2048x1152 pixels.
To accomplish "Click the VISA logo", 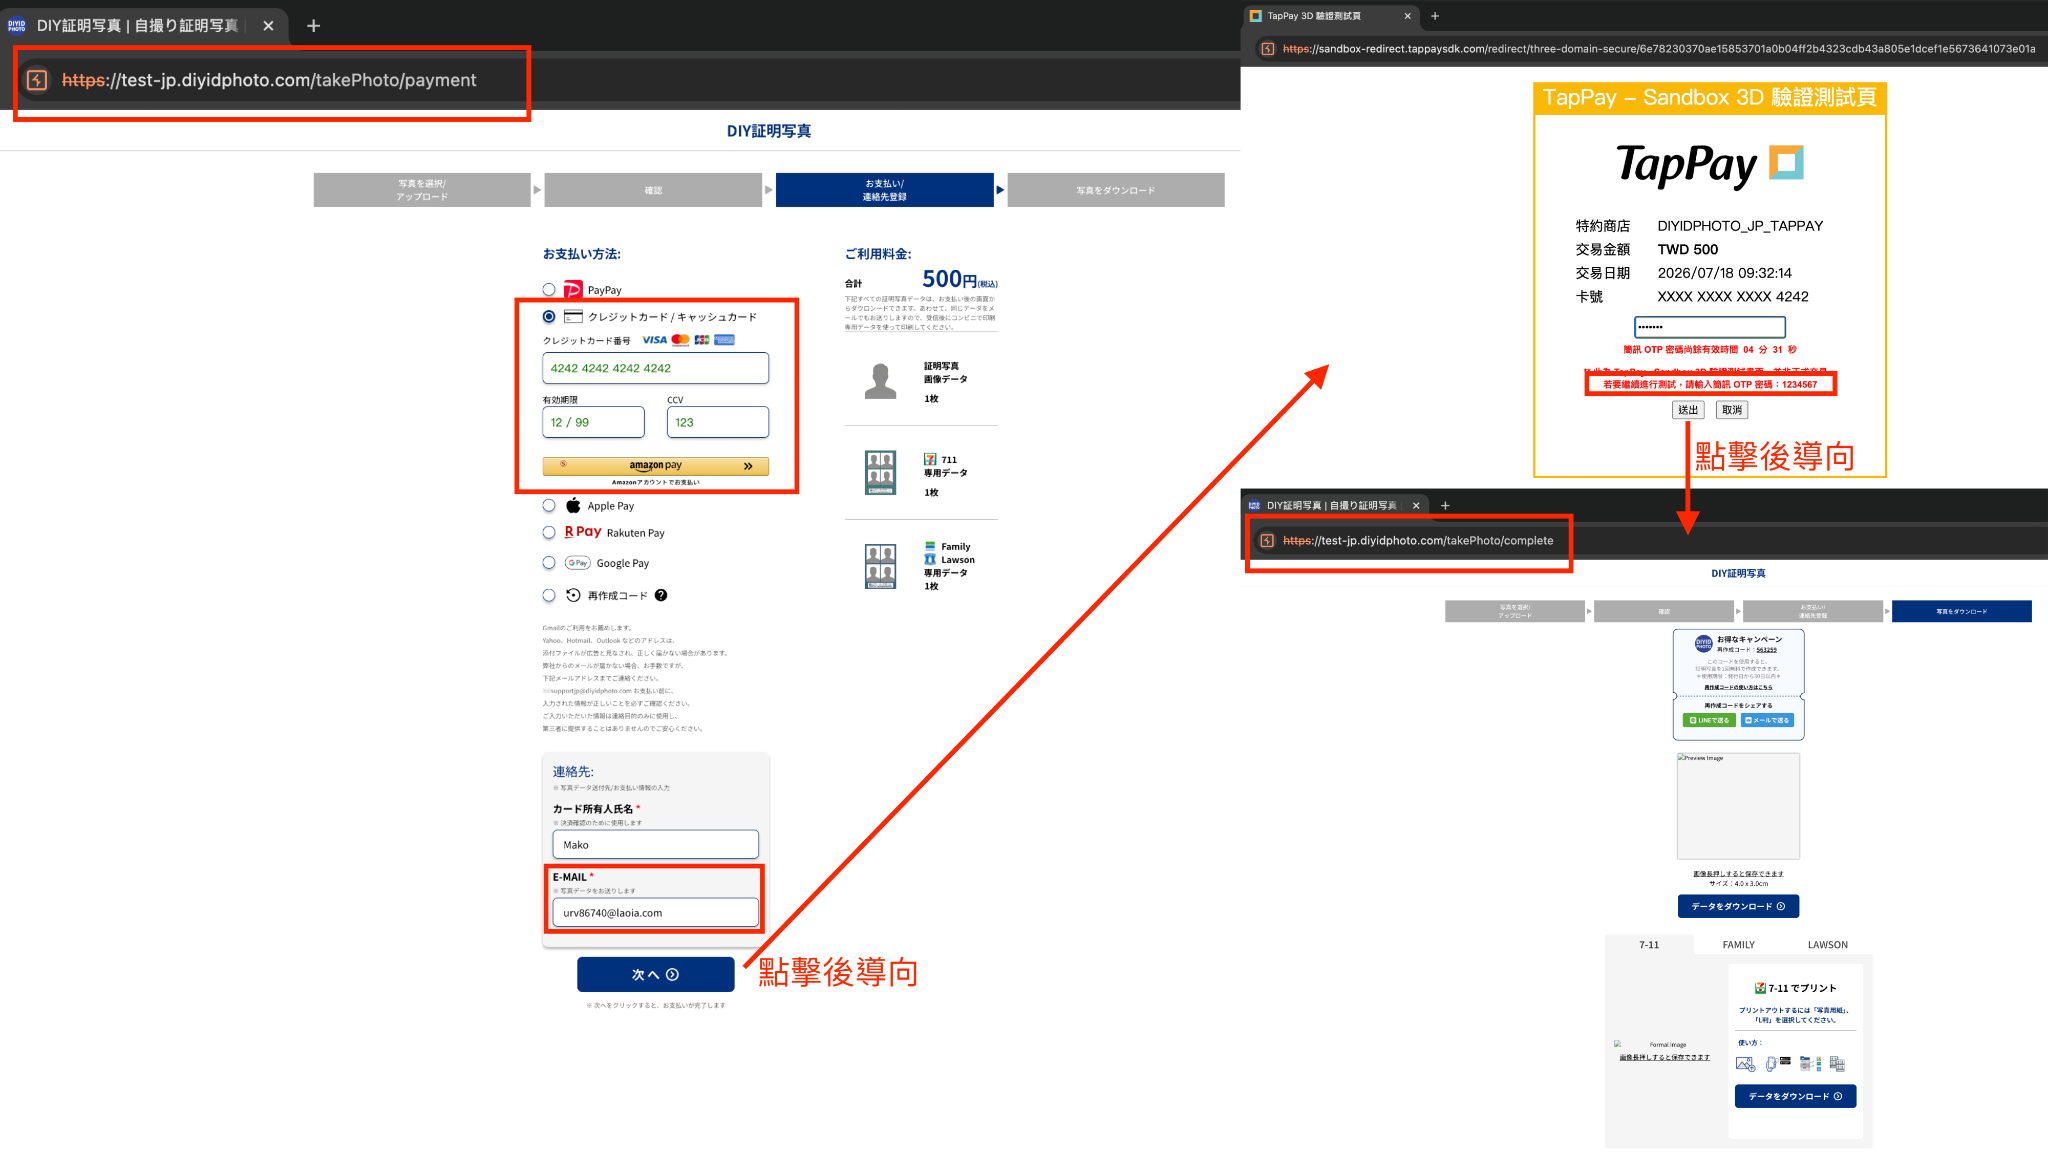I will [655, 340].
